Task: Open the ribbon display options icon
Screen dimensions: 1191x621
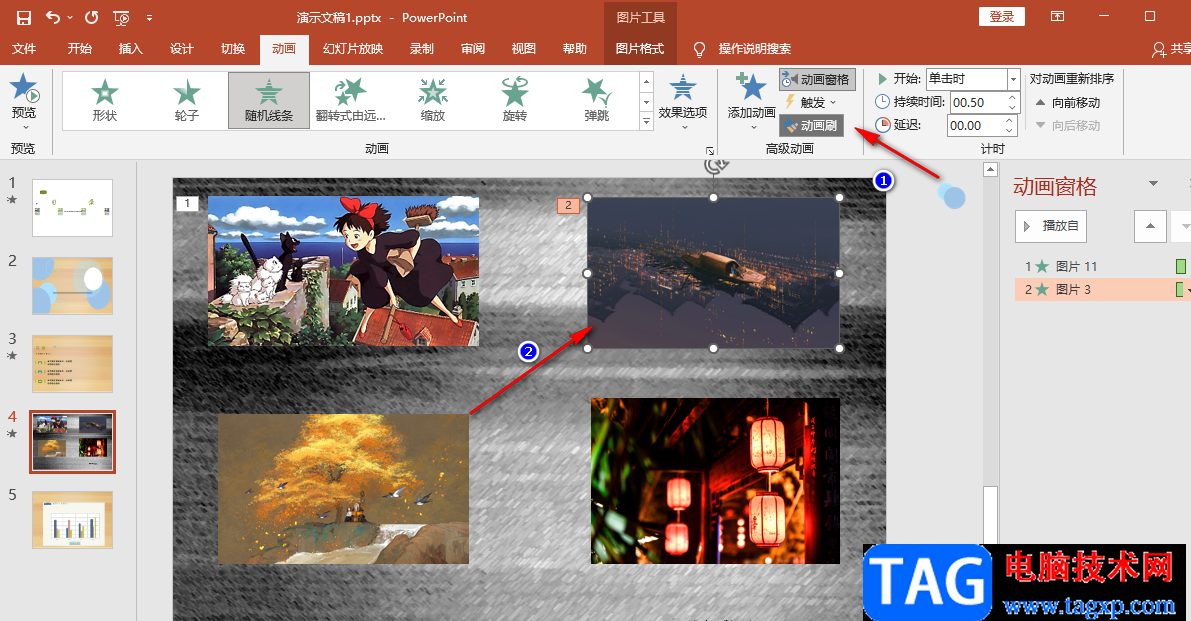Action: pos(1057,17)
